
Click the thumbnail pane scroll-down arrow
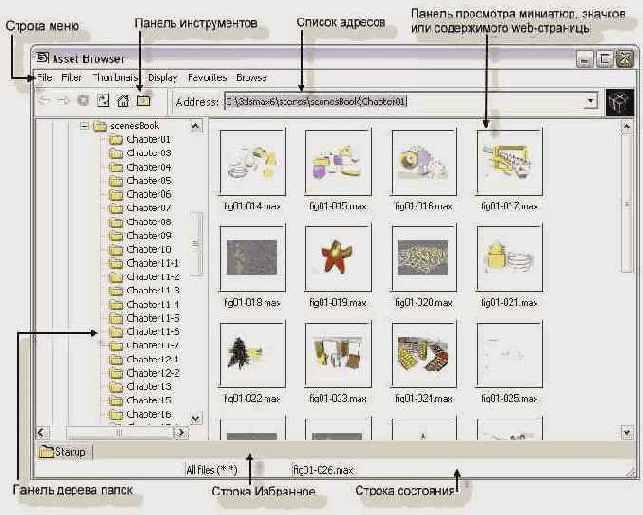point(627,432)
